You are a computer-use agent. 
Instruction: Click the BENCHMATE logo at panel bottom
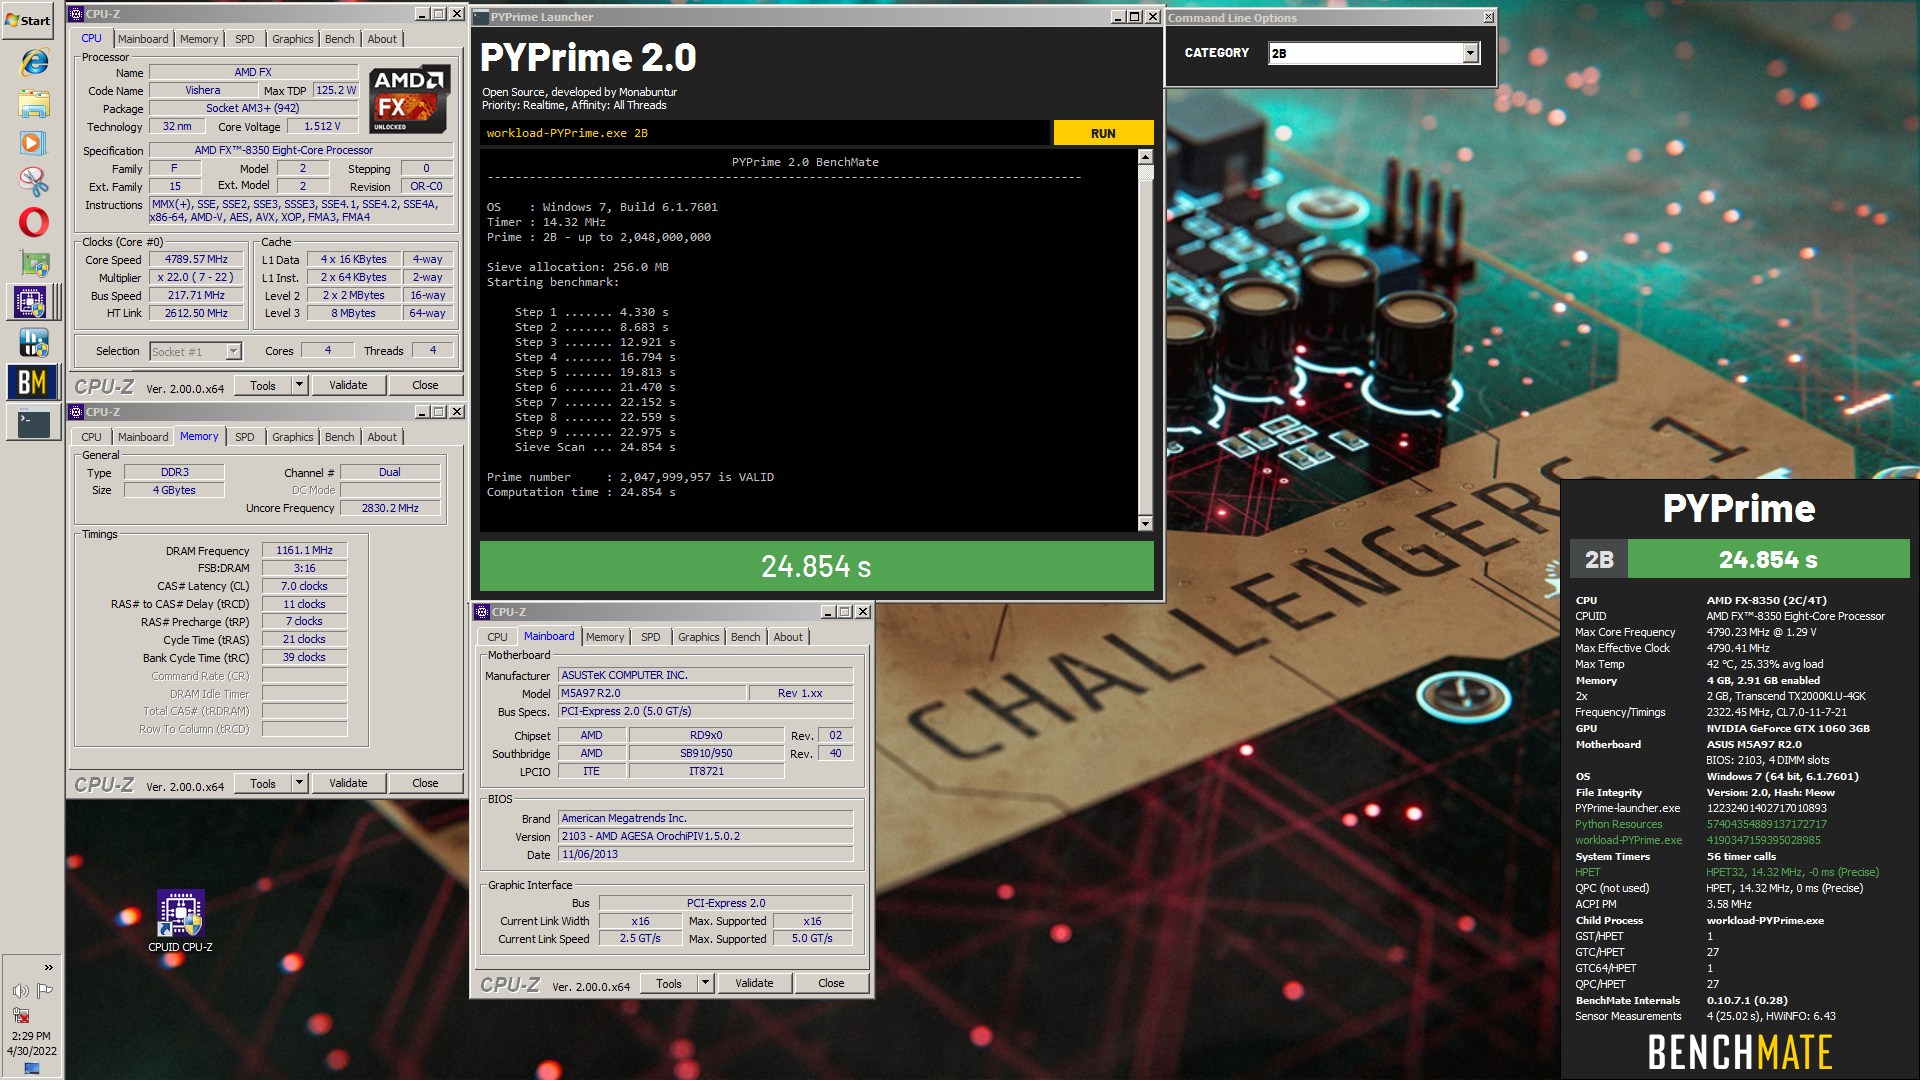1740,1052
